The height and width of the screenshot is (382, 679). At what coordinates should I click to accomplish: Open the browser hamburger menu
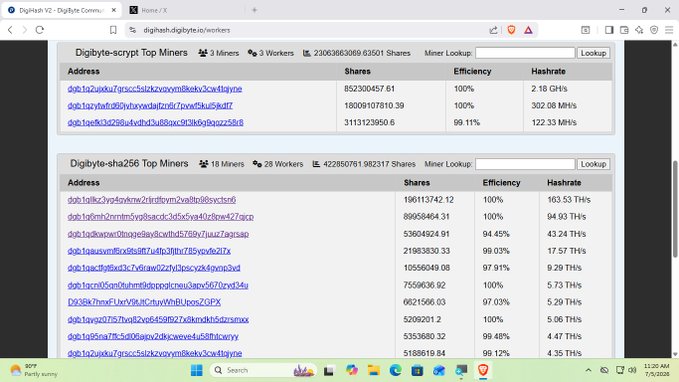tap(669, 30)
